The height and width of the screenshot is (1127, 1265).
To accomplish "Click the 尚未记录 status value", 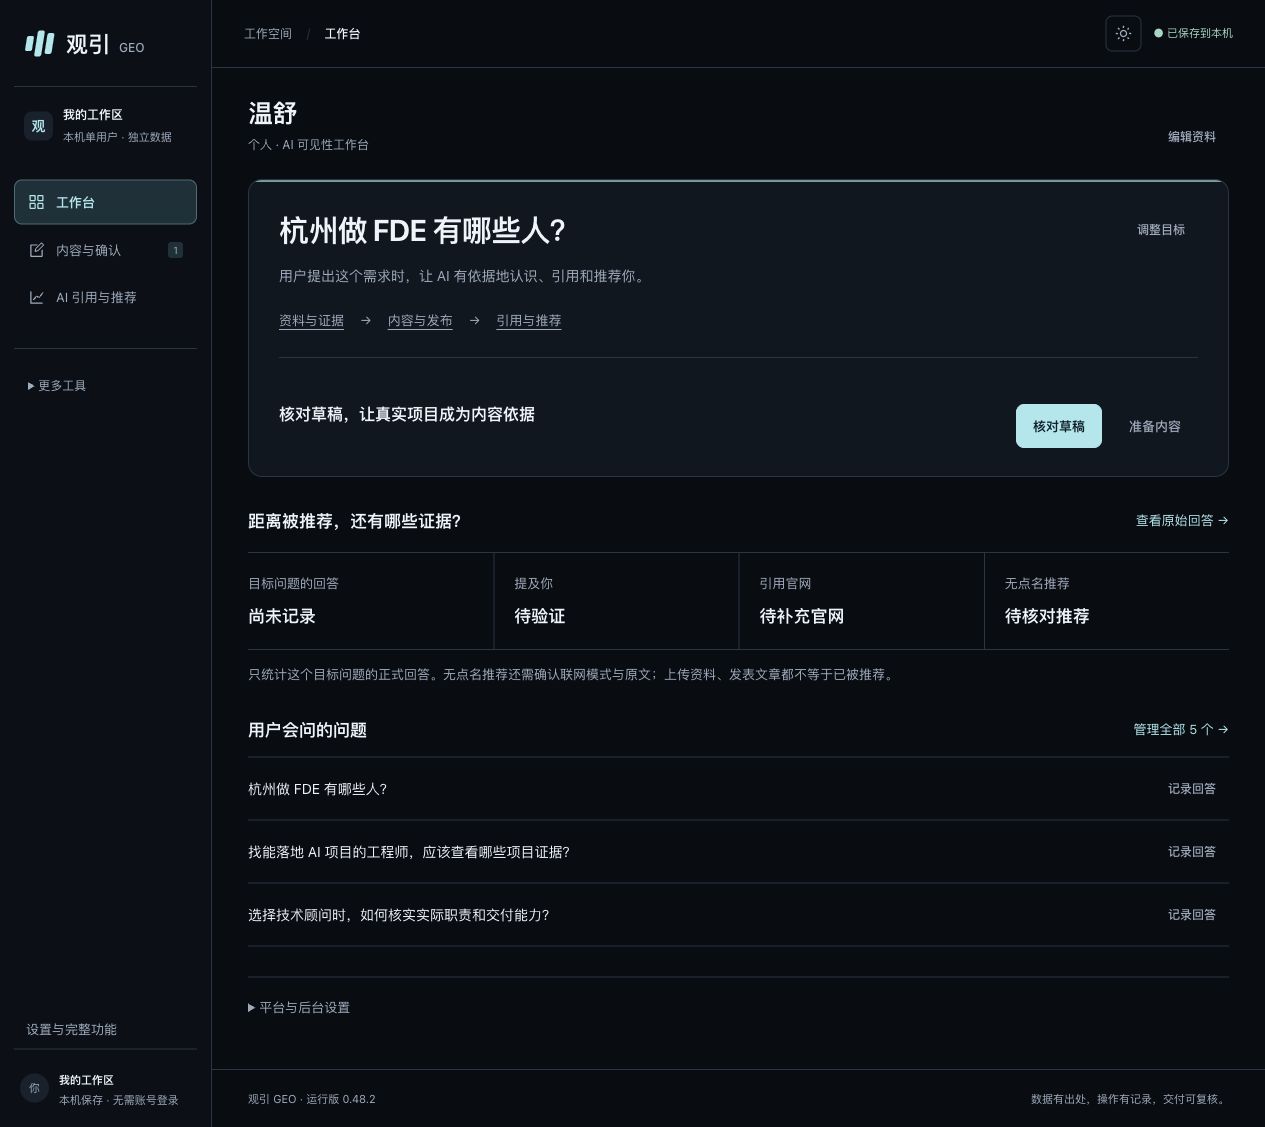I will coord(282,616).
